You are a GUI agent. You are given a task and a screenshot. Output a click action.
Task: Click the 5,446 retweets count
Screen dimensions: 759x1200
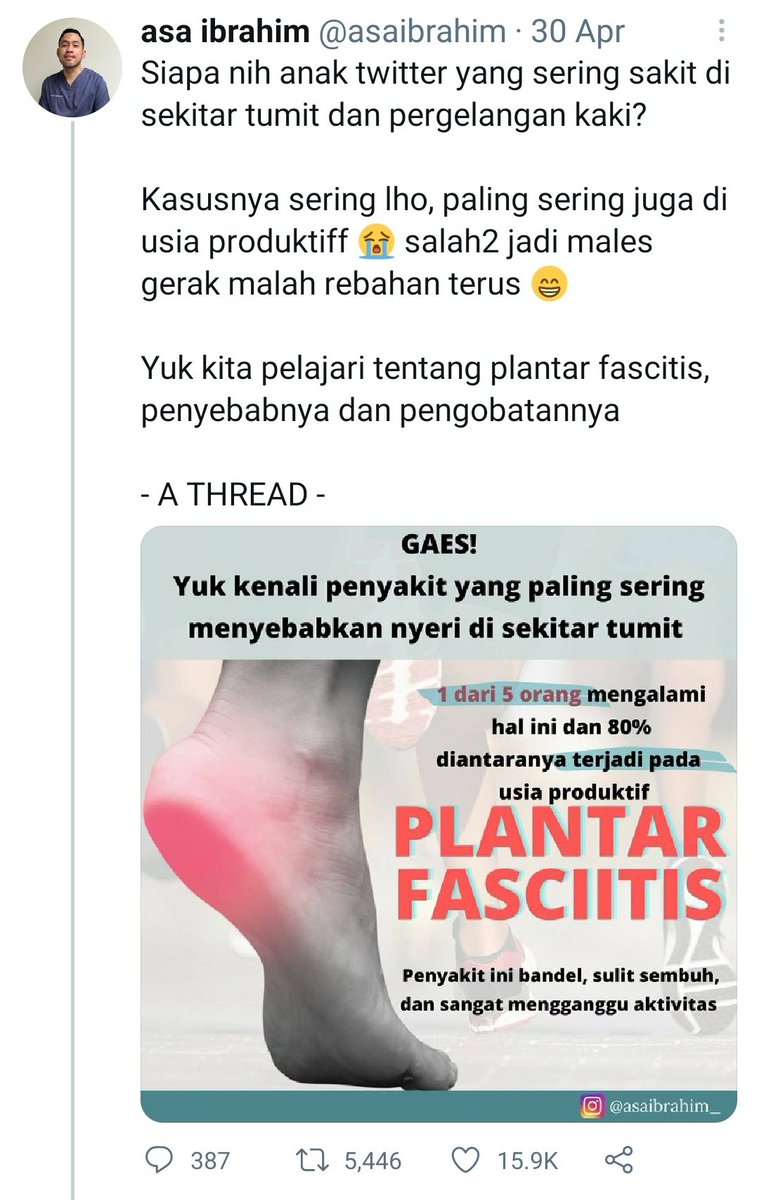(373, 1162)
